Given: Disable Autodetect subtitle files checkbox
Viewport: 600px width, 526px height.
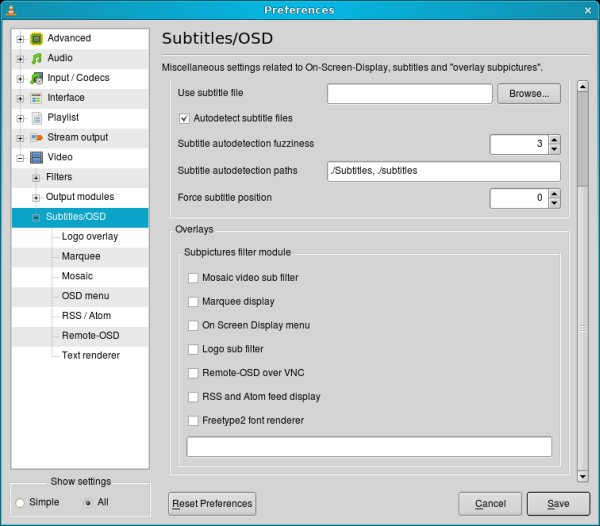Looking at the screenshot, I should point(184,118).
